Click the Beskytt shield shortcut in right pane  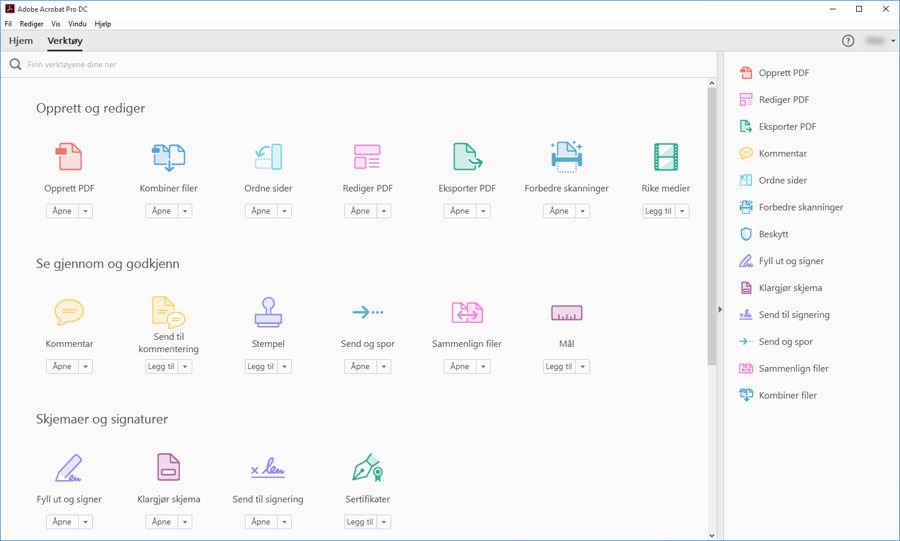763,234
